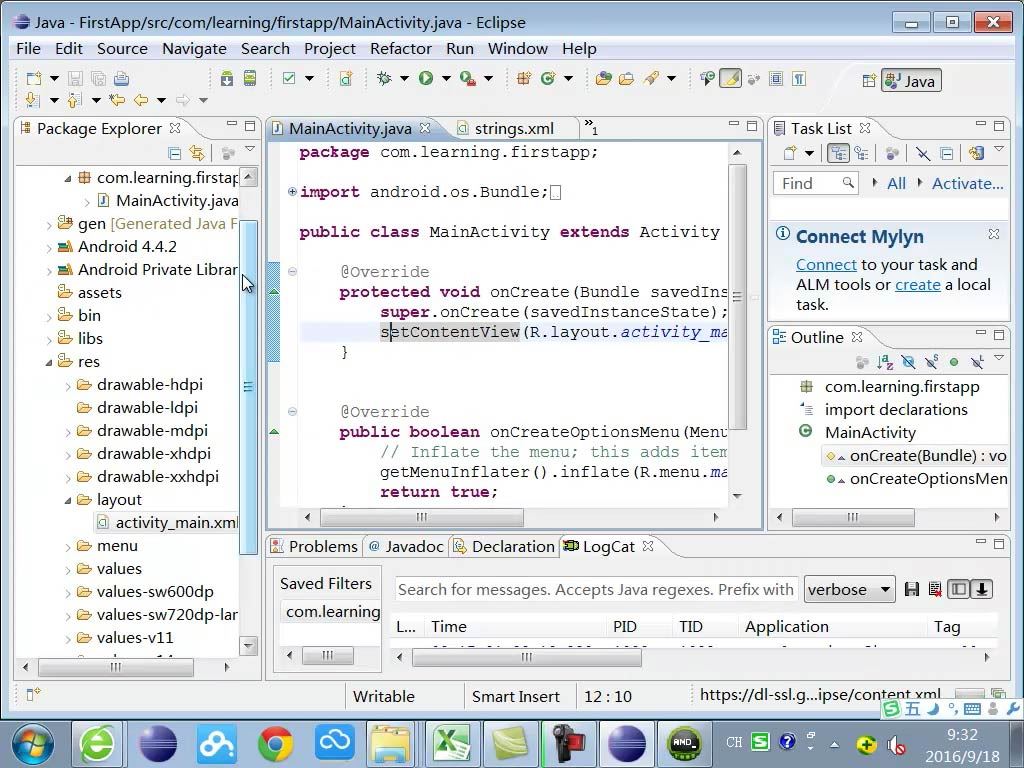This screenshot has height=768, width=1024.
Task: Click Synchronize Changed icon in Task List
Action: point(976,153)
